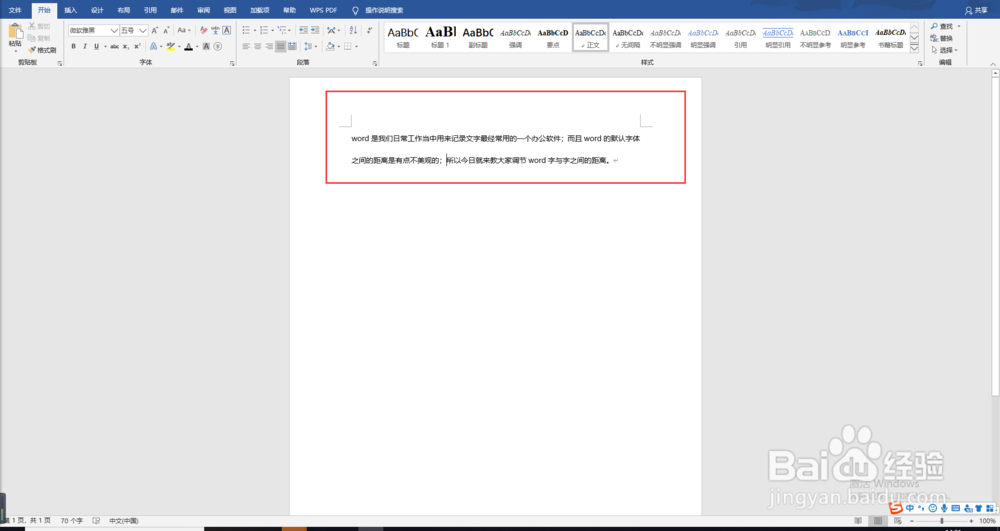Screen dimensions: 1000x531
Task: Click the Paste clipboard icon
Action: (x=15, y=32)
